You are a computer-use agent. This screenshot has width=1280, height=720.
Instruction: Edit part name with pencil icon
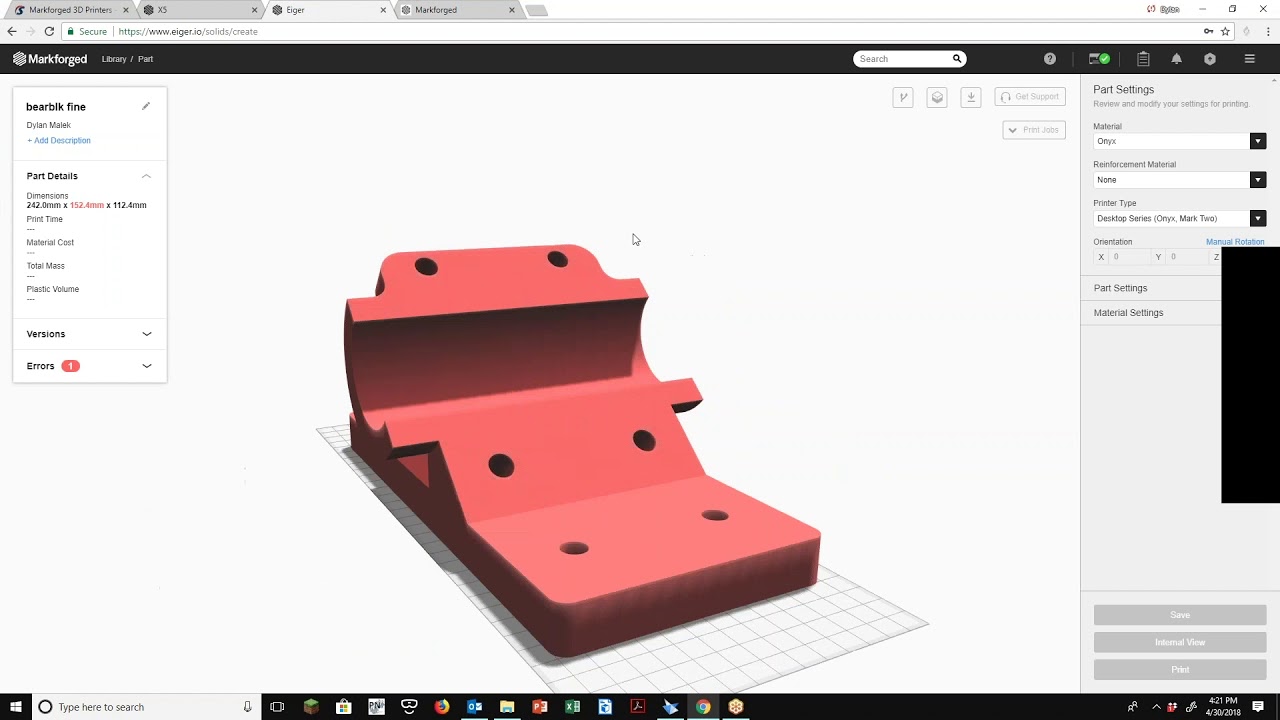[146, 106]
